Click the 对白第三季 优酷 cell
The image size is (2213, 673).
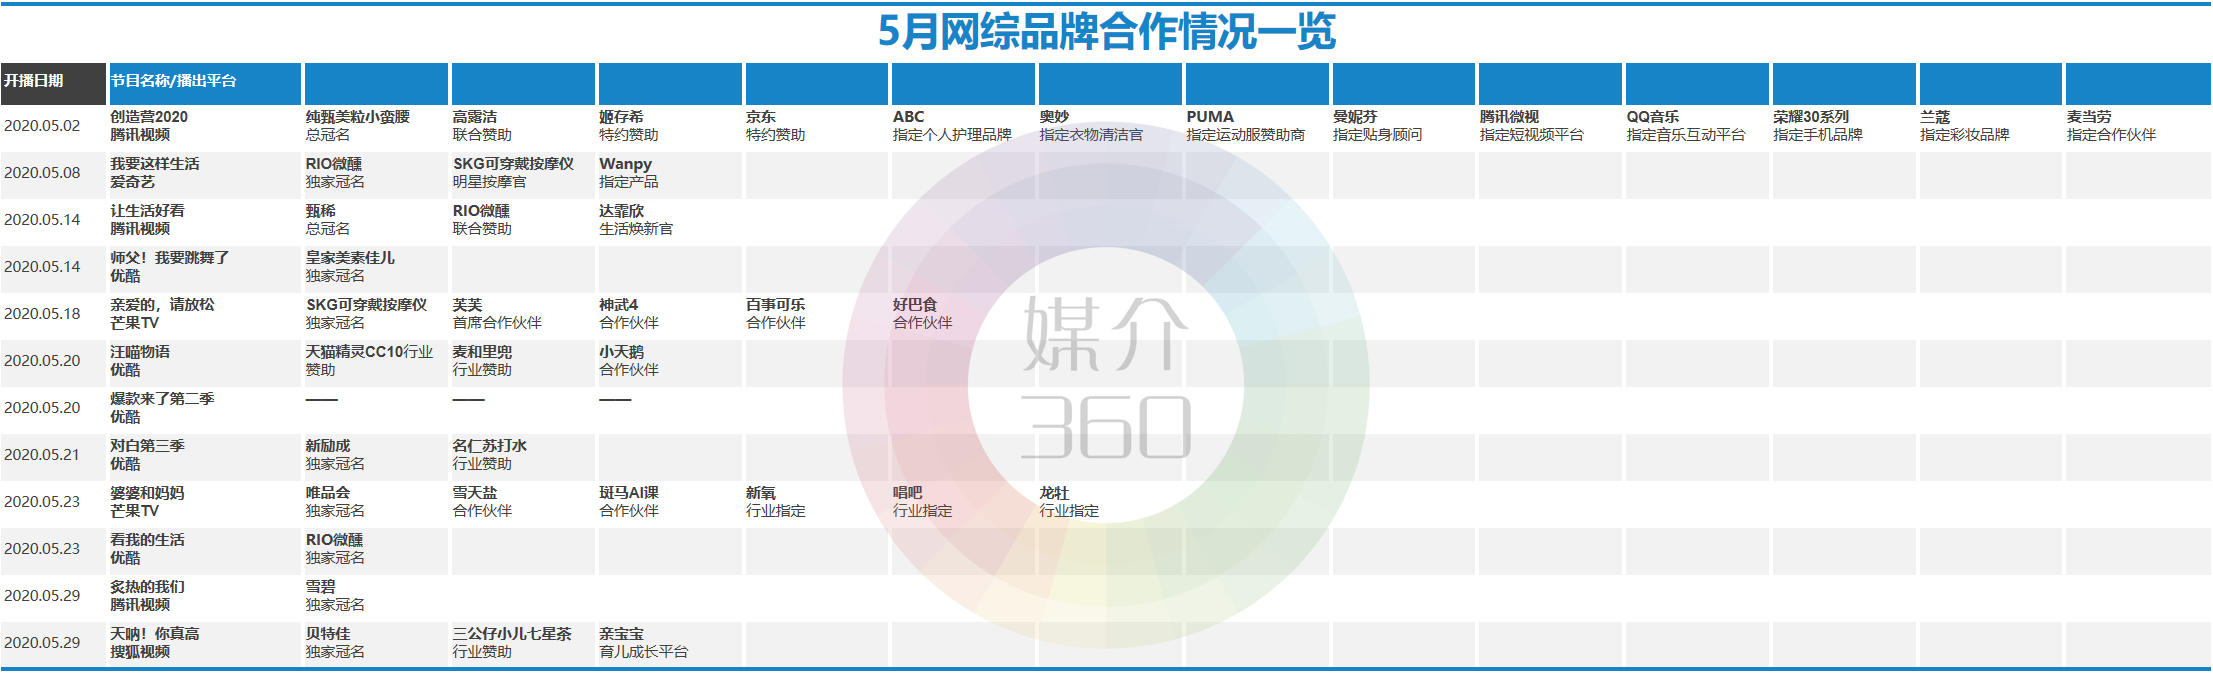[205, 455]
